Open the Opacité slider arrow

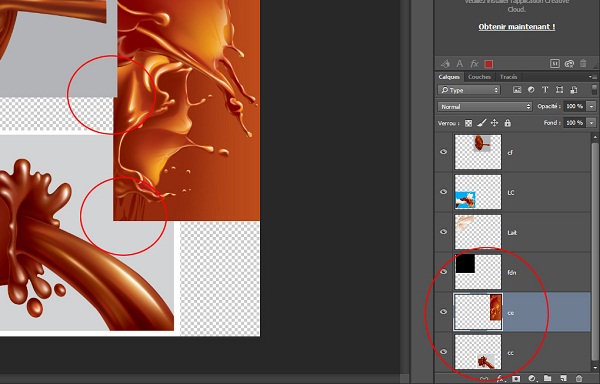pyautogui.click(x=592, y=106)
